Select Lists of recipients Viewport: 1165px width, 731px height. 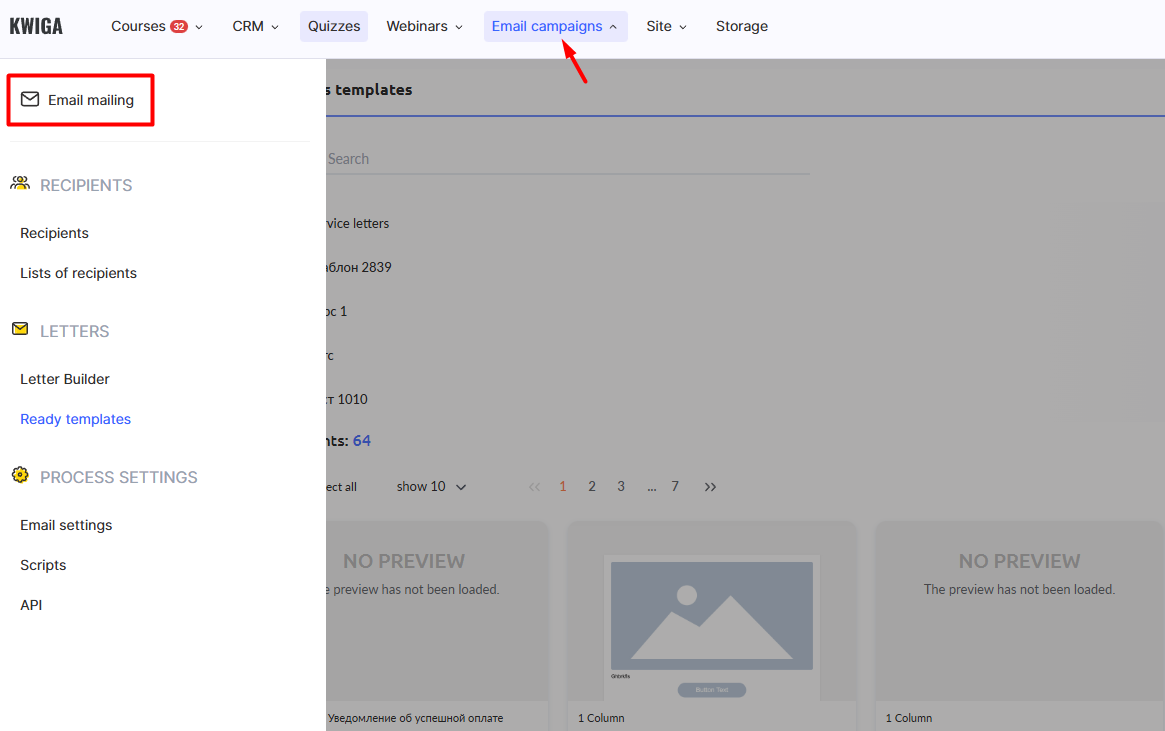point(78,273)
